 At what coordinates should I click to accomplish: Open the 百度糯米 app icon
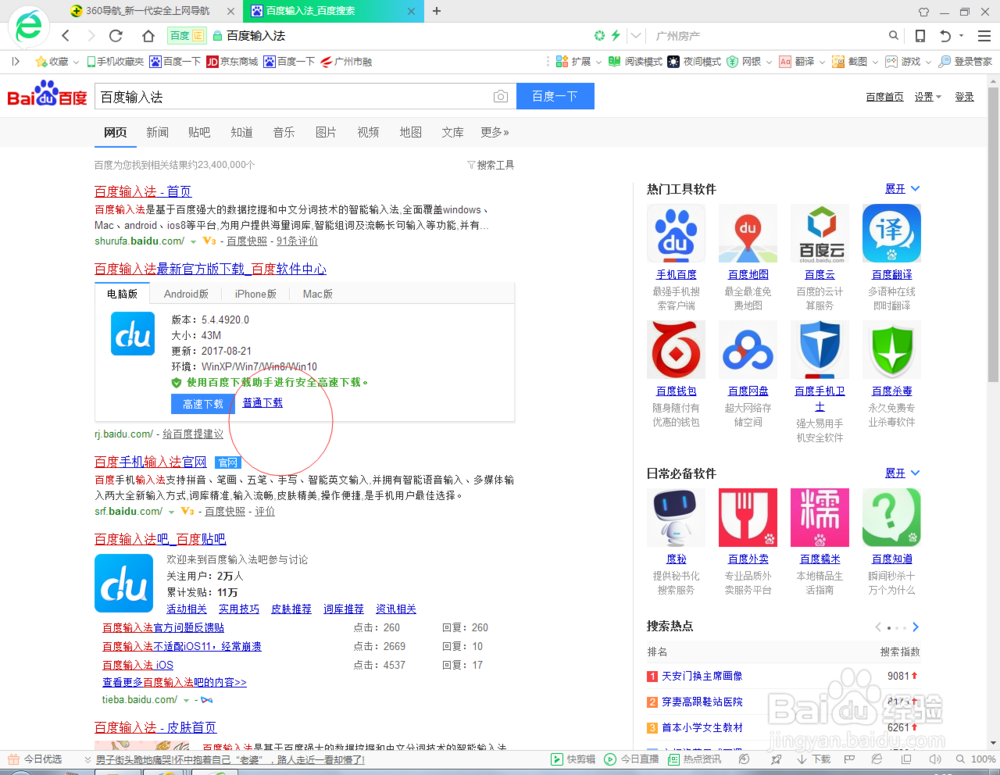coord(820,517)
